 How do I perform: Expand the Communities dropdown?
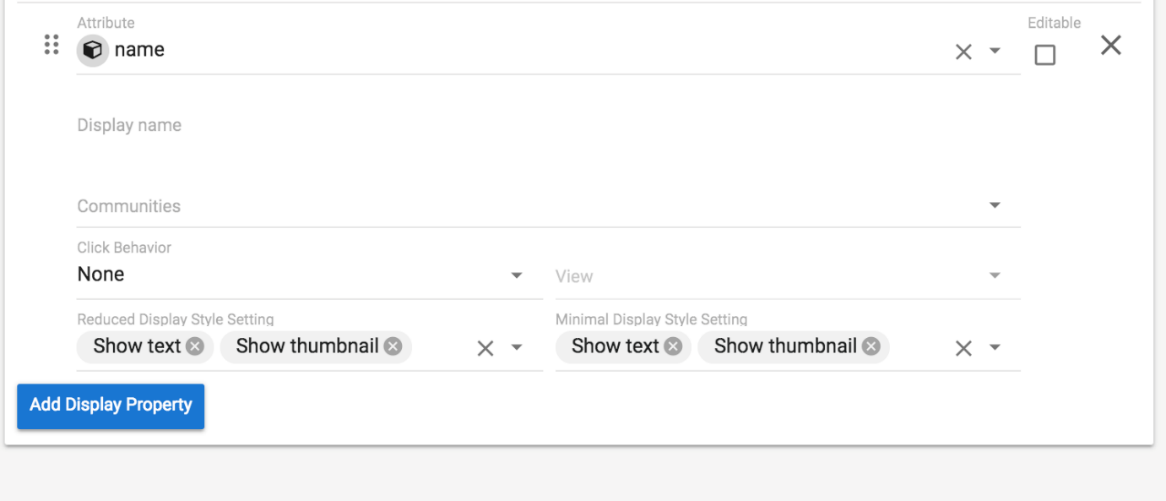coord(995,205)
